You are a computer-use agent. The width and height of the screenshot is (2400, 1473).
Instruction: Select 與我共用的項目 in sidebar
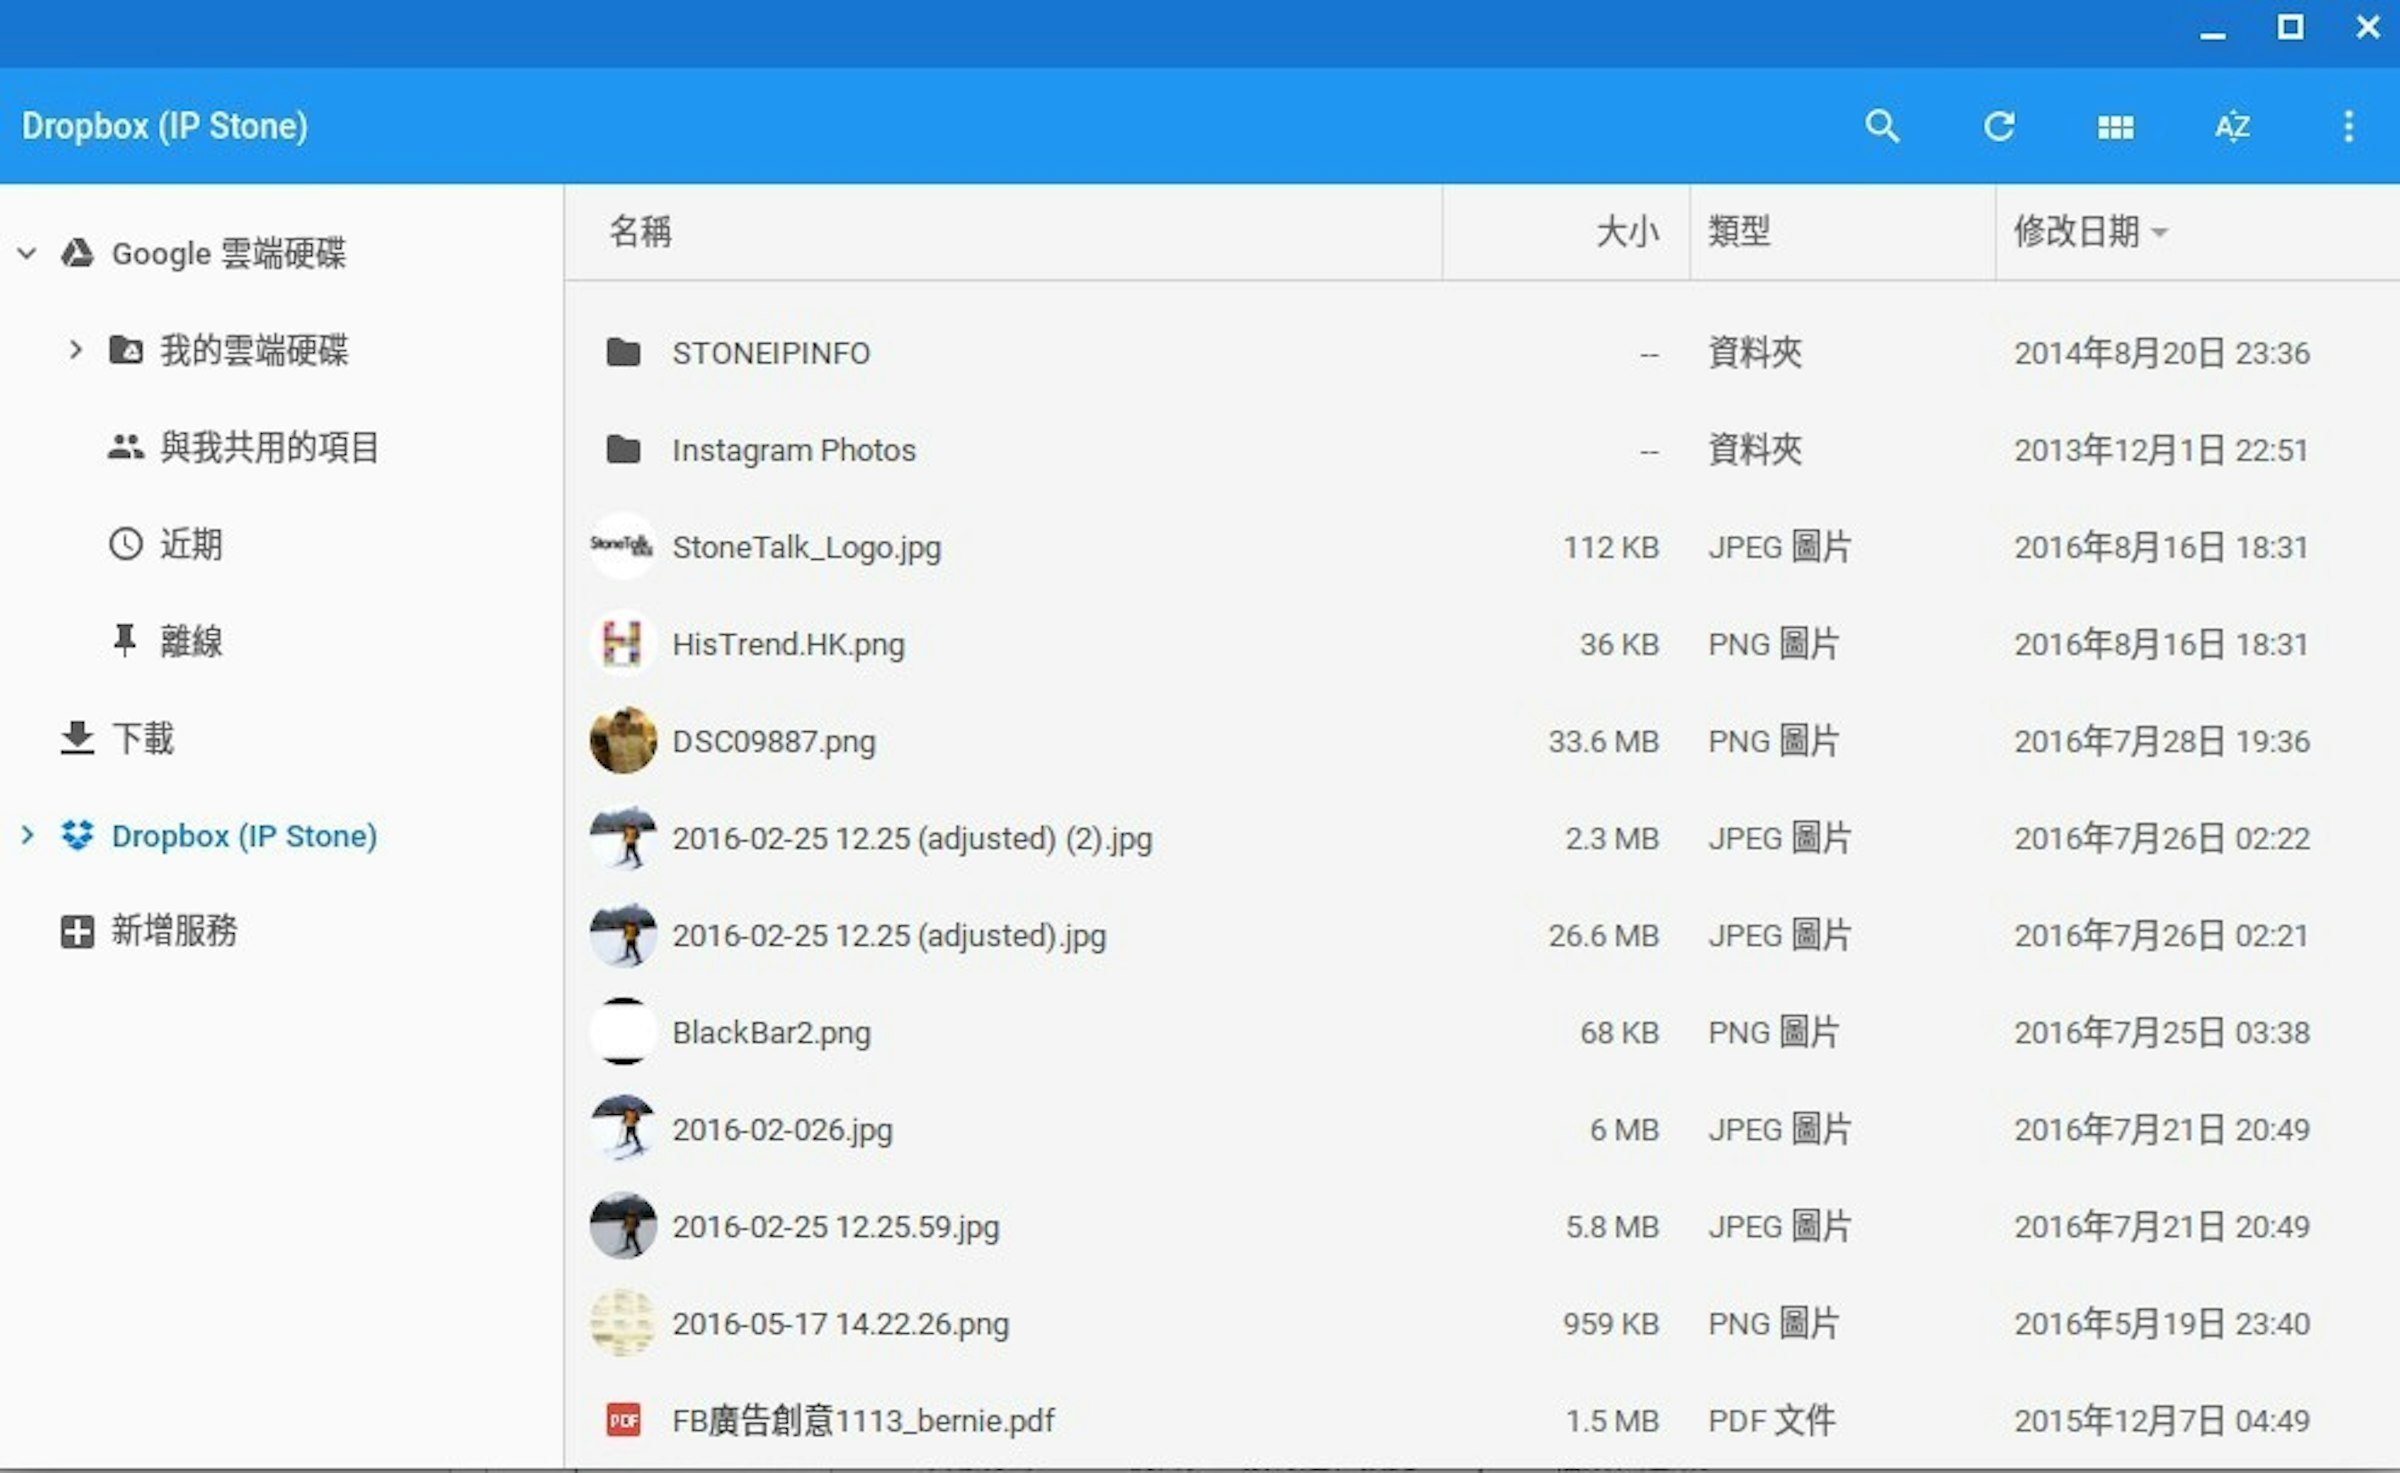pos(270,447)
